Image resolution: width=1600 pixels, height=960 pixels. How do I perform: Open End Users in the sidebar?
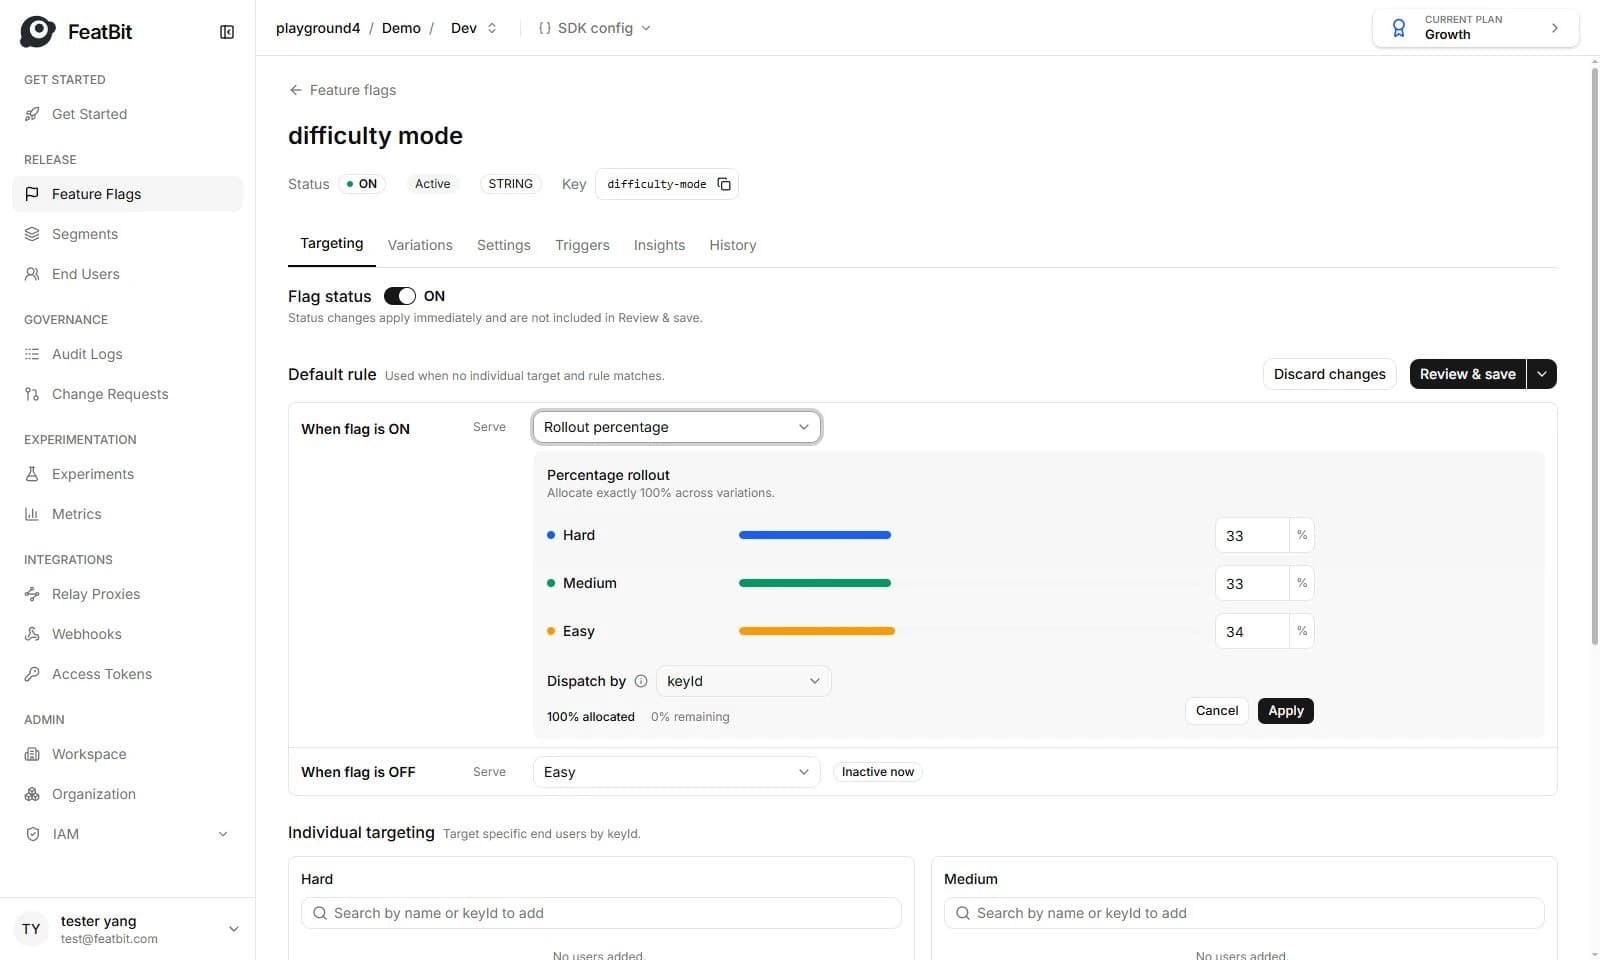coord(128,274)
